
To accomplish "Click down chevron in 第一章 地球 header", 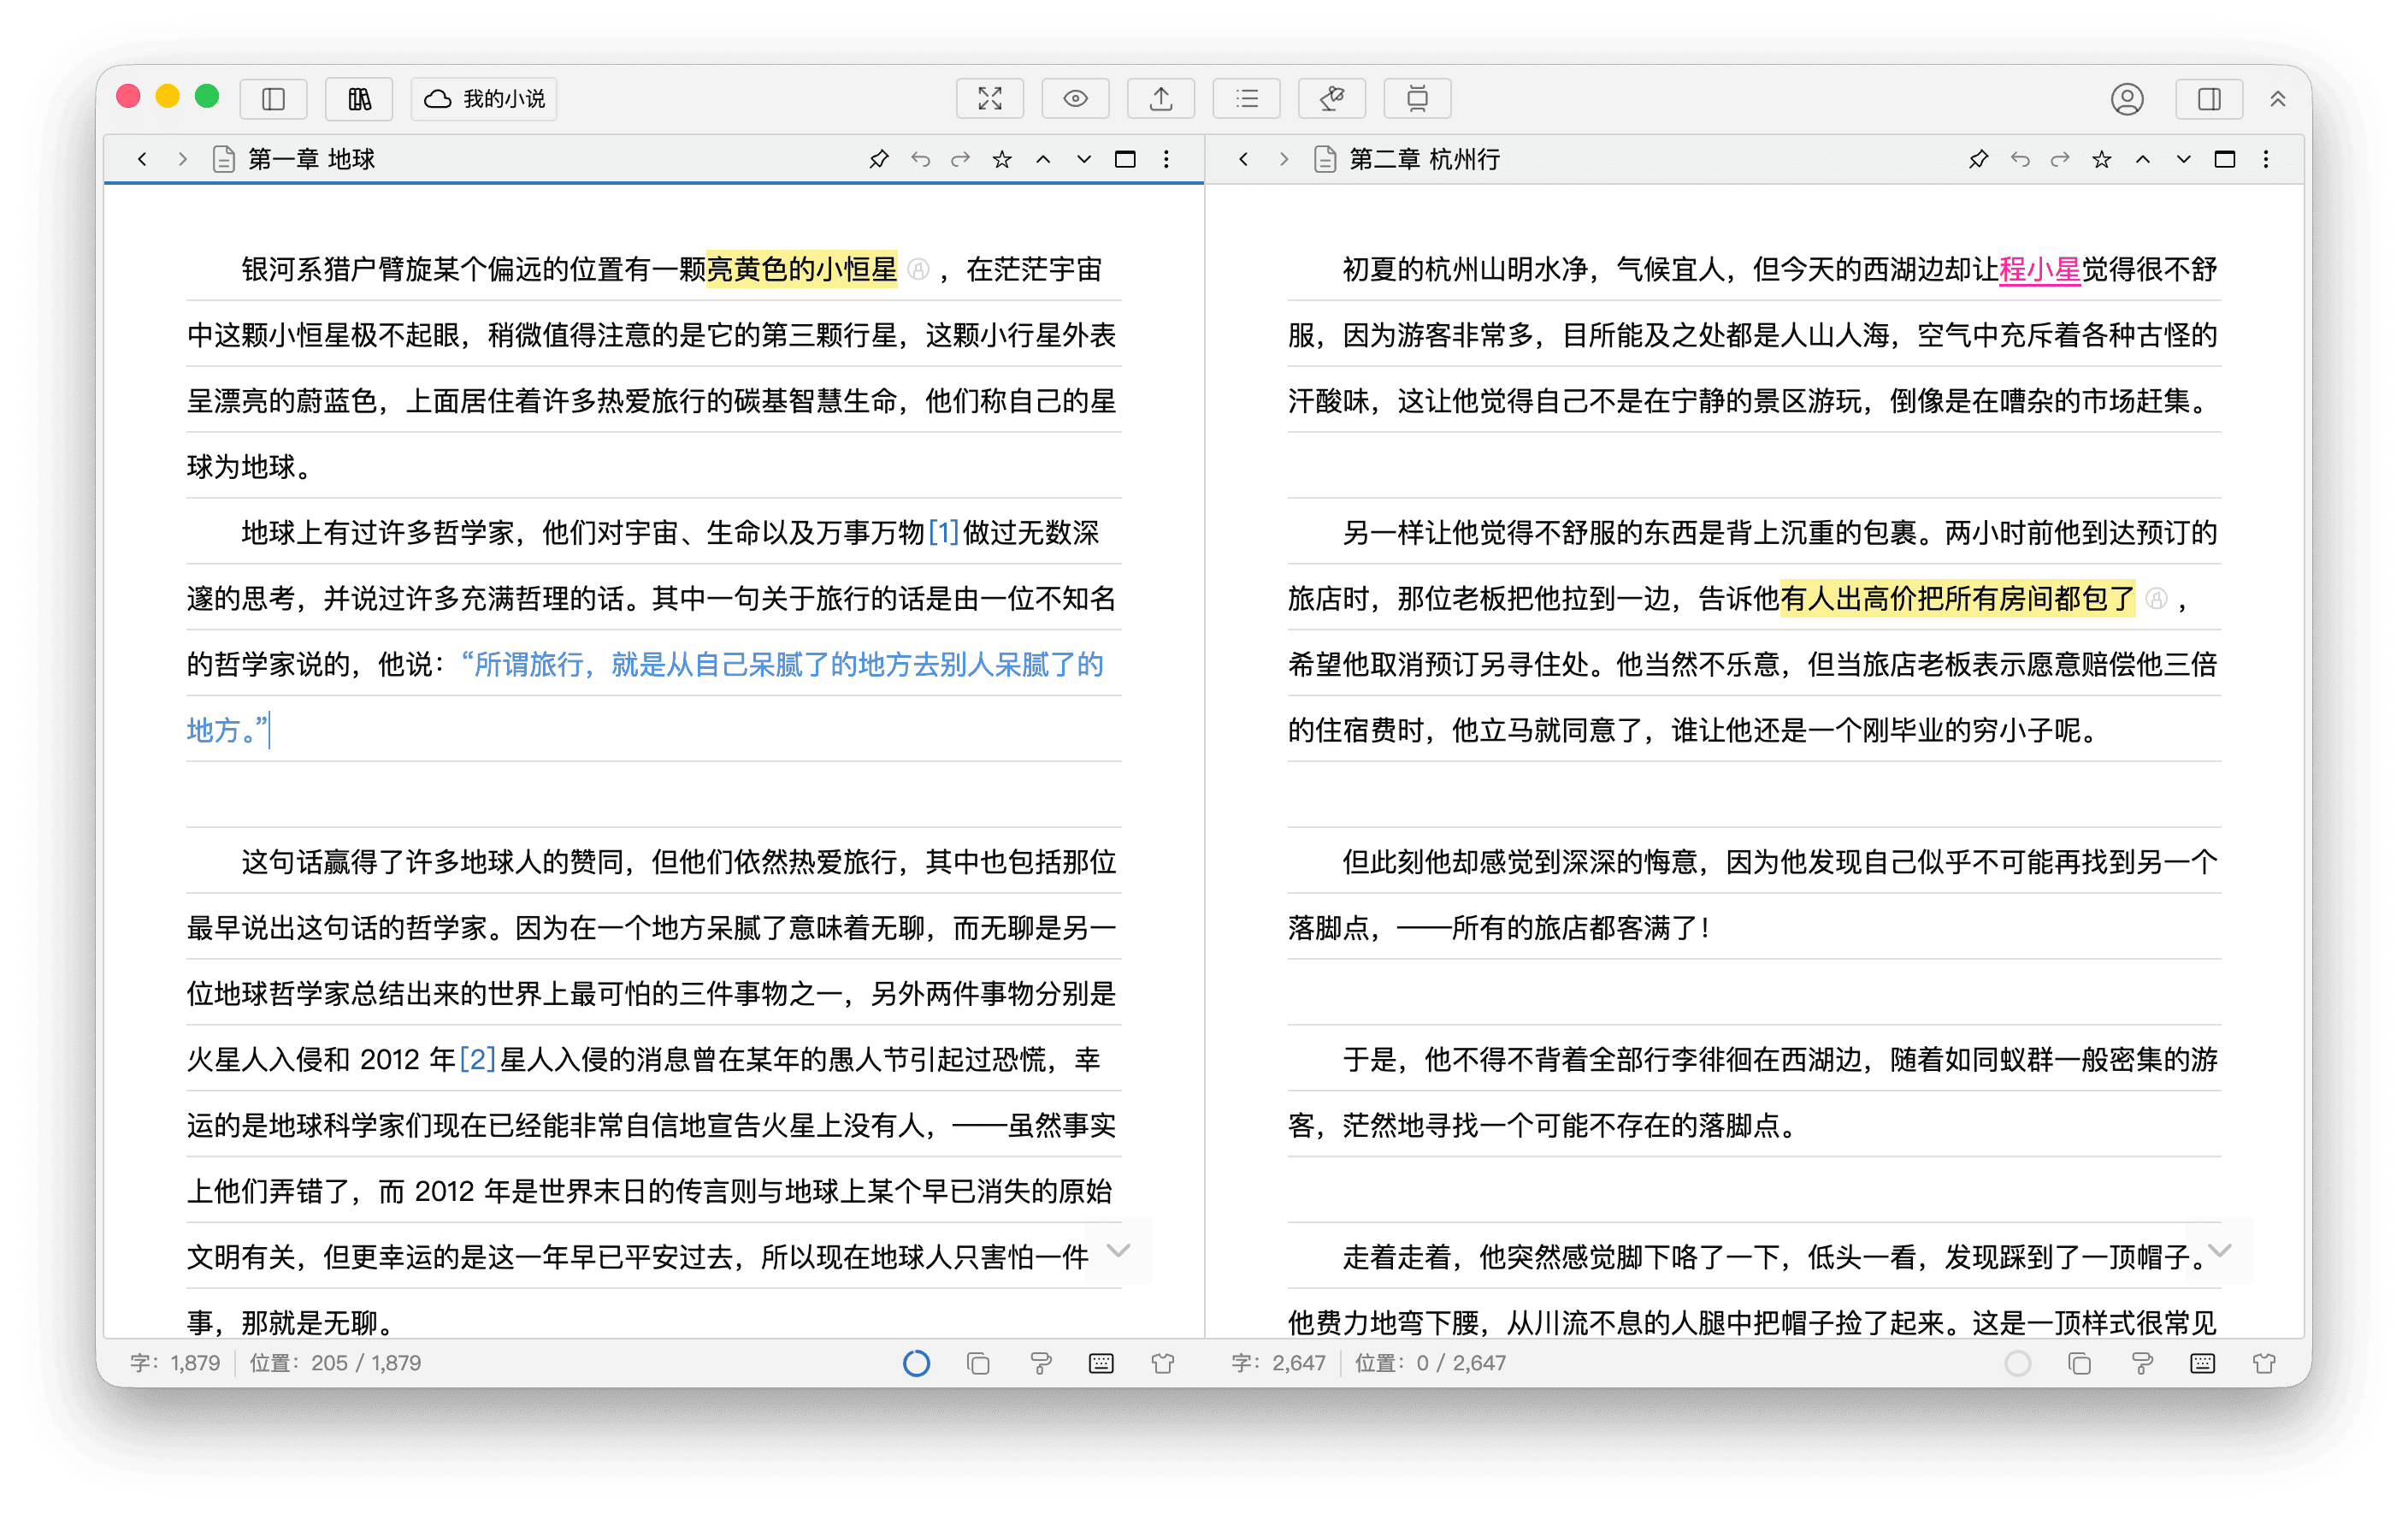I will point(1084,159).
